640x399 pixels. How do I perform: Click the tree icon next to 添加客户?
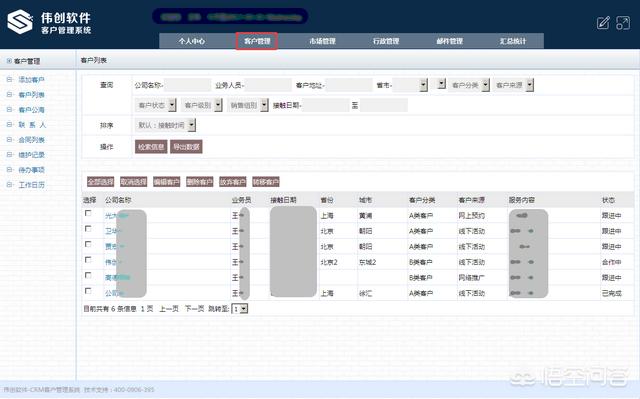[x=9, y=80]
